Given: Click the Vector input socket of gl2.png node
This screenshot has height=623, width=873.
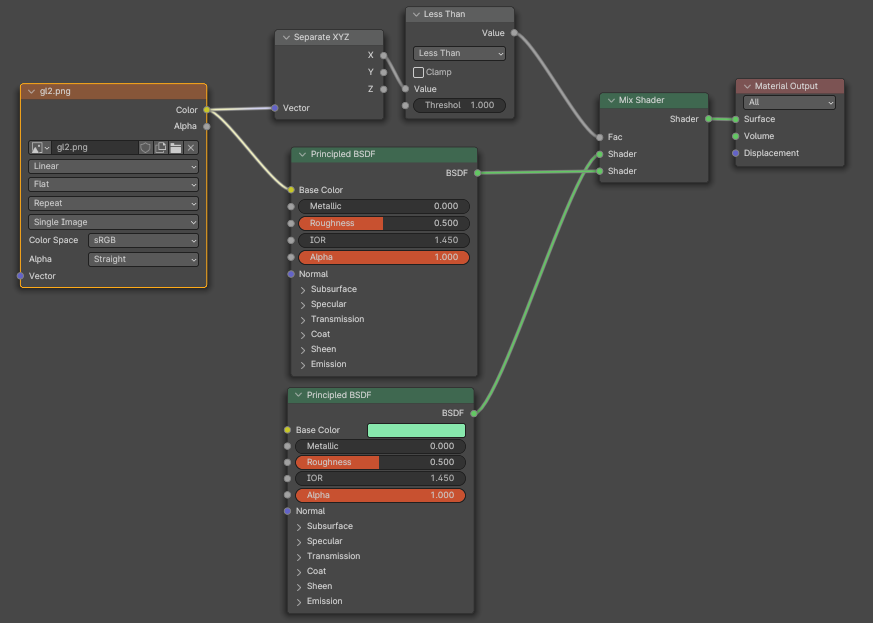Looking at the screenshot, I should (21, 276).
